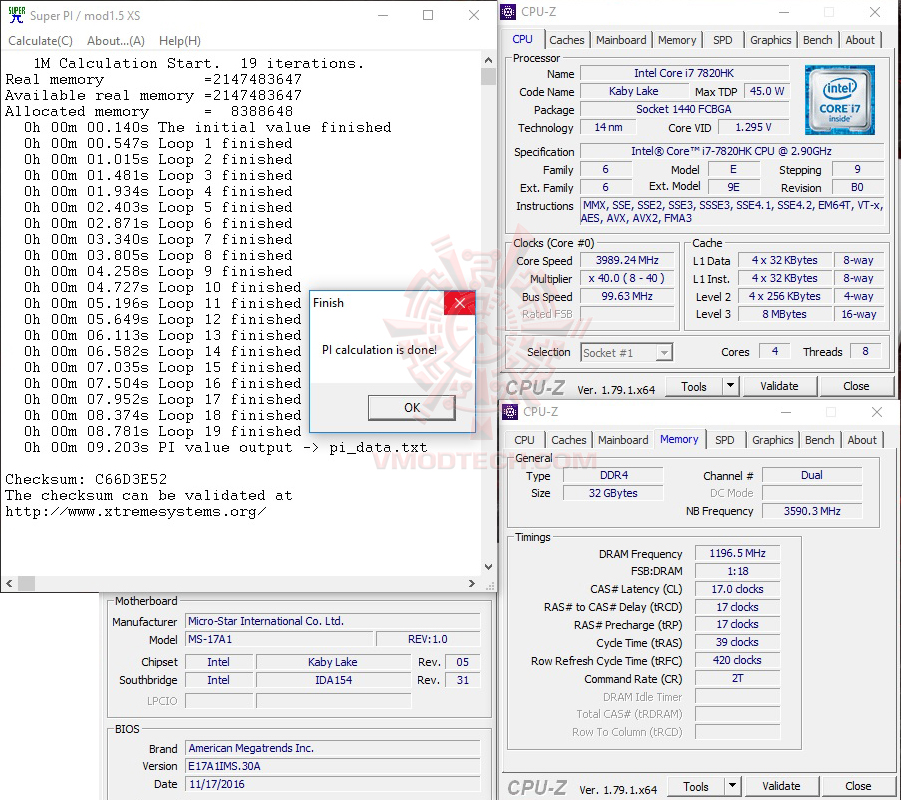Click the Super PI vertical scrollbar thumb
Screen dimensions: 901x800
[488, 76]
